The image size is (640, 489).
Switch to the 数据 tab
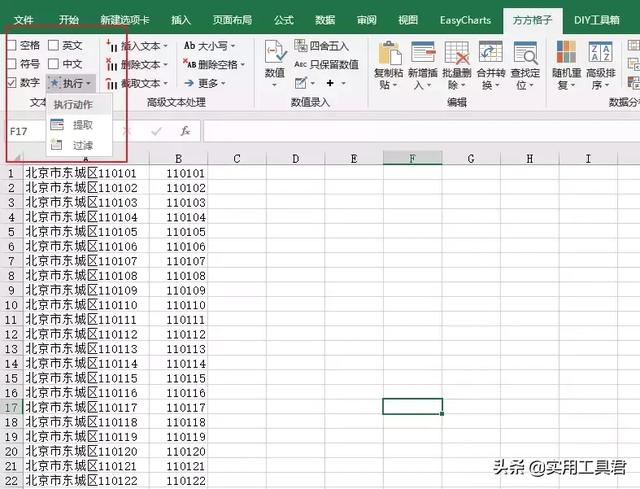pos(325,20)
